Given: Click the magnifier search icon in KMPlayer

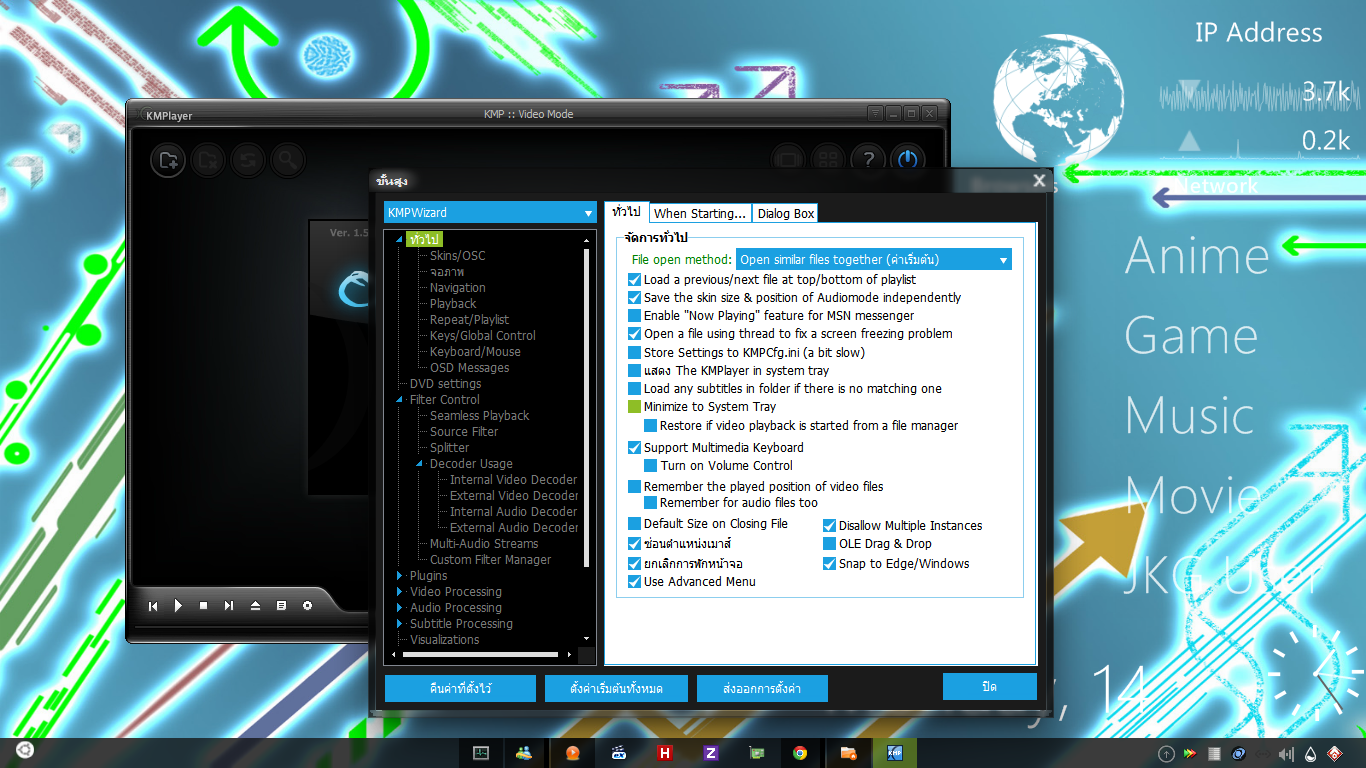Looking at the screenshot, I should [x=288, y=160].
